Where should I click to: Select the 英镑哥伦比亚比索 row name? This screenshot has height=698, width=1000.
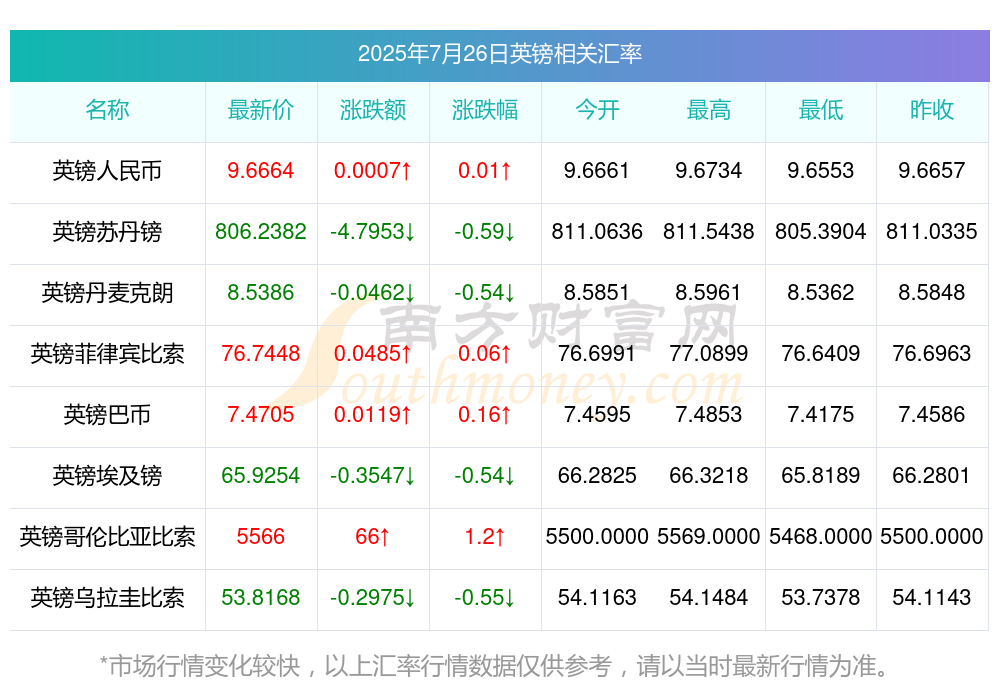(x=107, y=537)
